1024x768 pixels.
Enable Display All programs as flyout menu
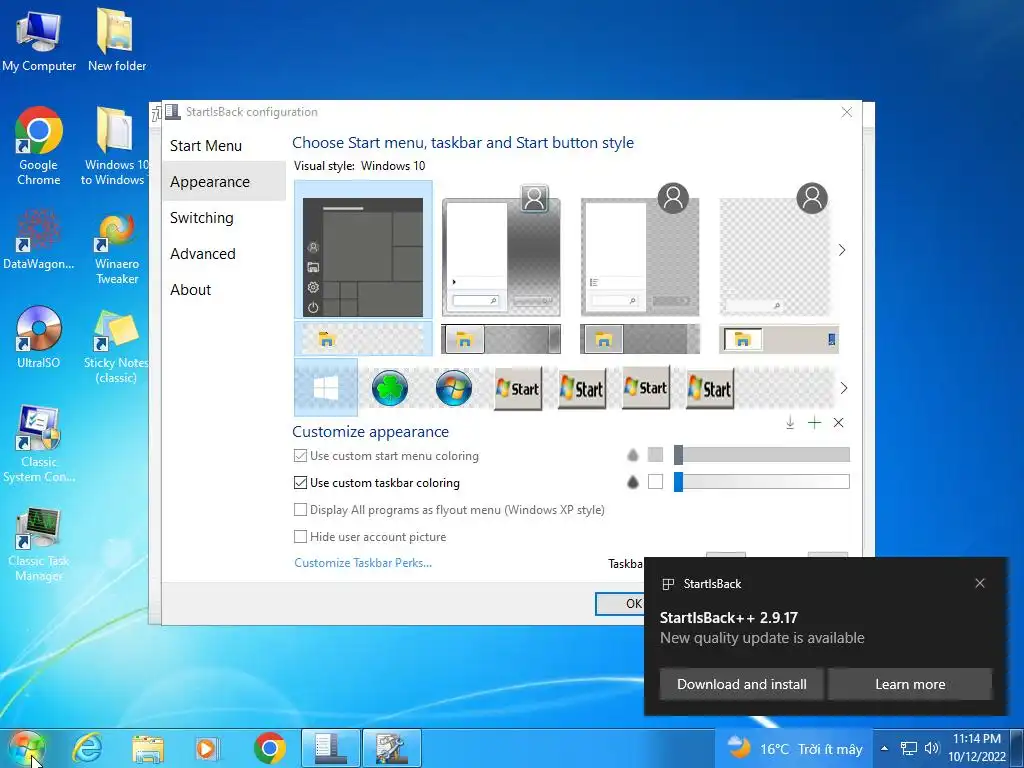pyautogui.click(x=449, y=509)
